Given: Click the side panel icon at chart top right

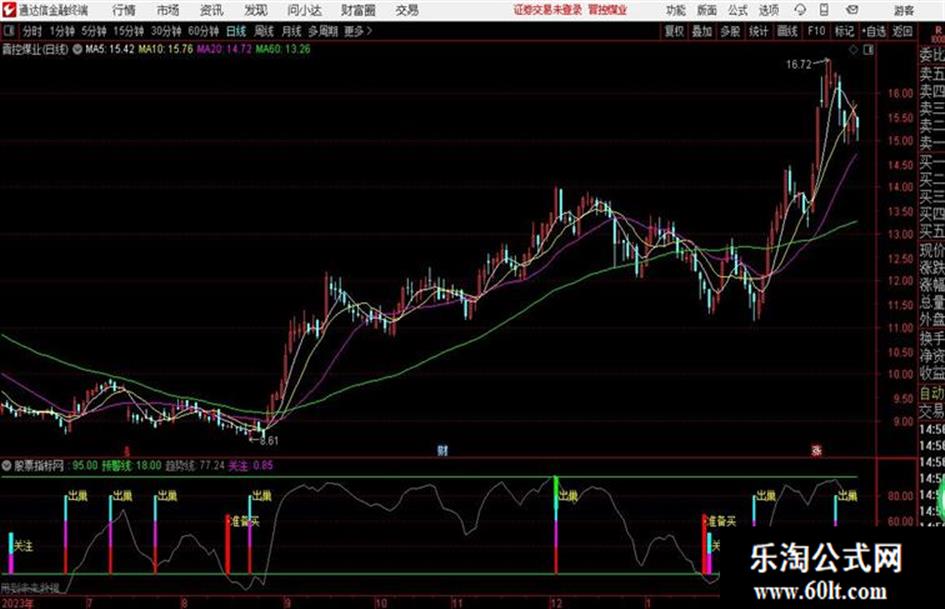Looking at the screenshot, I should [868, 50].
